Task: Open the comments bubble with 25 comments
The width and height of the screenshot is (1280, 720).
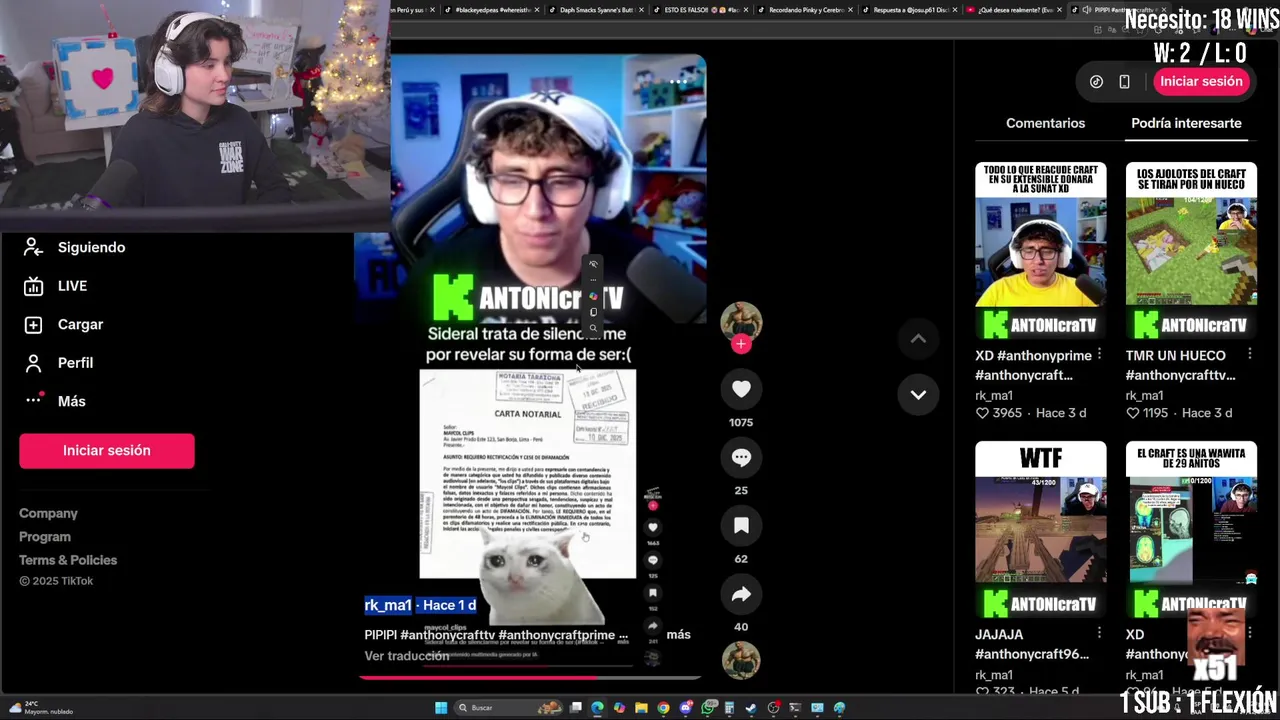Action: pyautogui.click(x=741, y=457)
